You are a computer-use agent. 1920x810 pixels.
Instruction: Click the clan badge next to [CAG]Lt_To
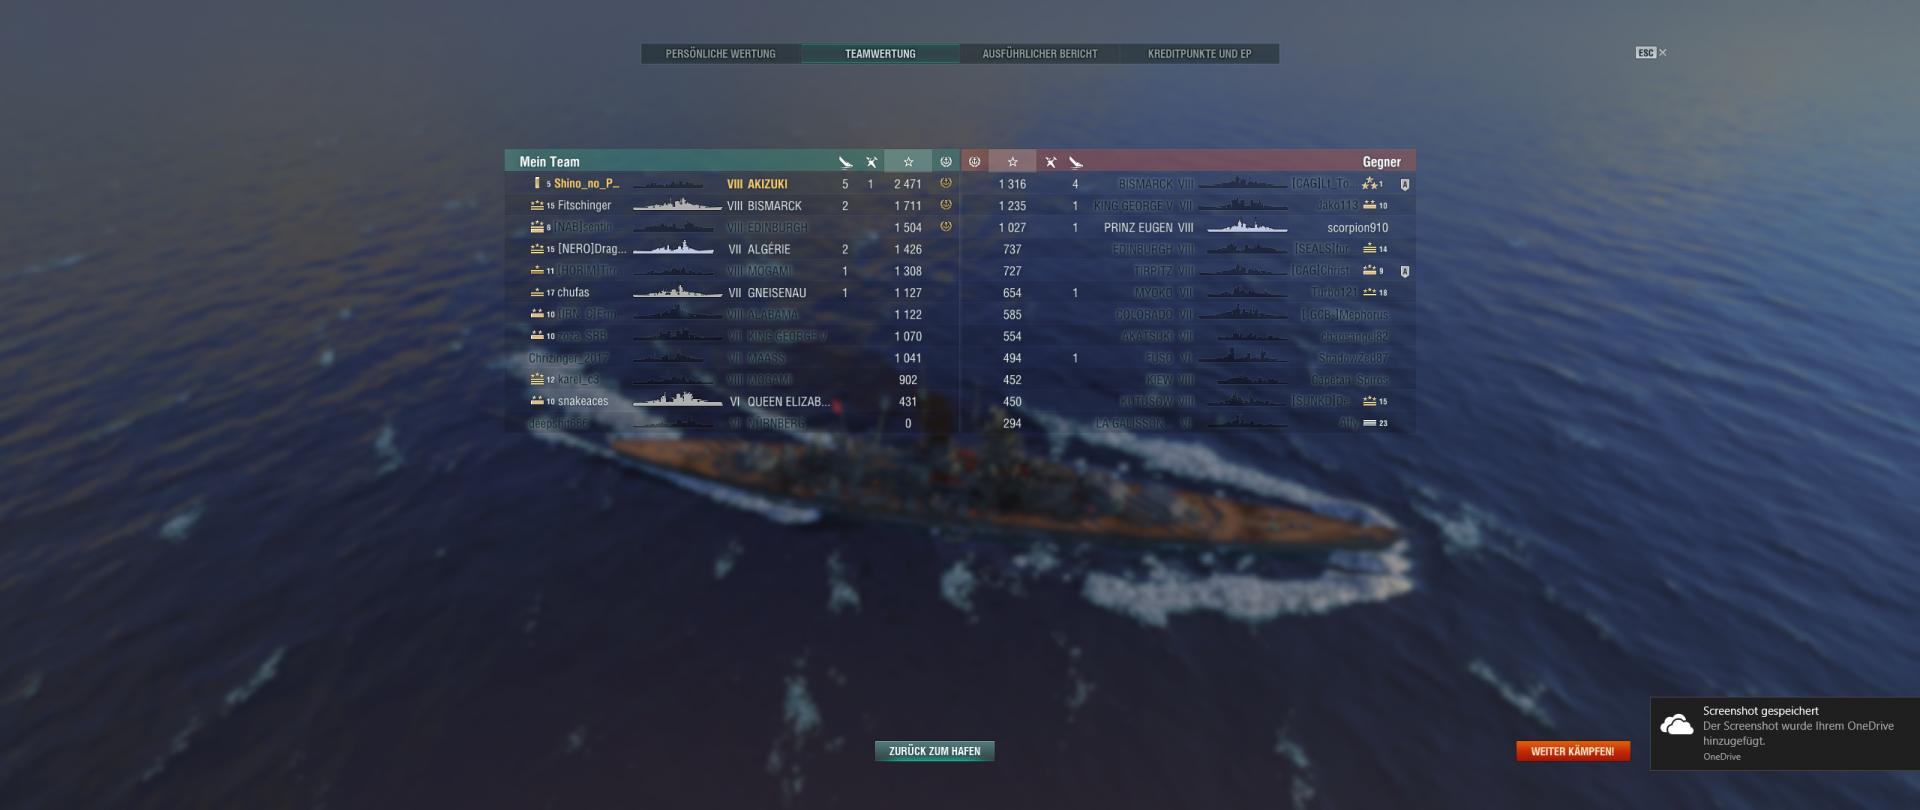coord(1405,184)
